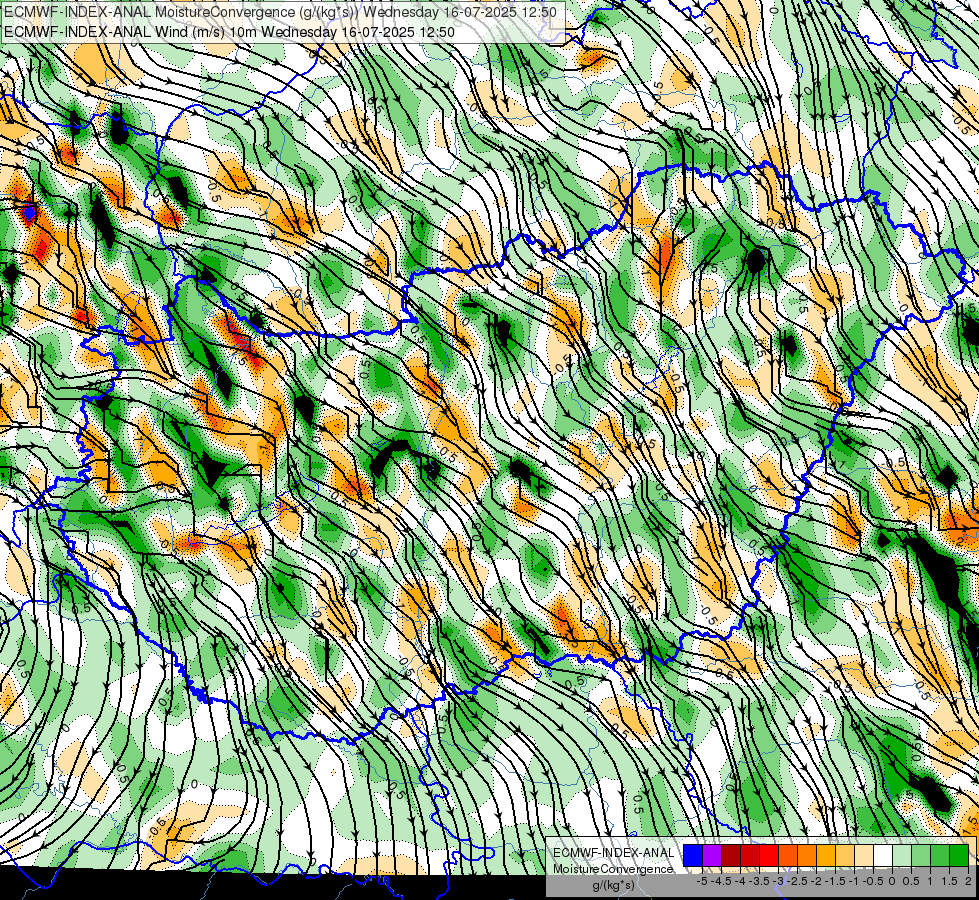Click the -1 tick label on legend scale
This screenshot has height=900, width=979.
(854, 881)
